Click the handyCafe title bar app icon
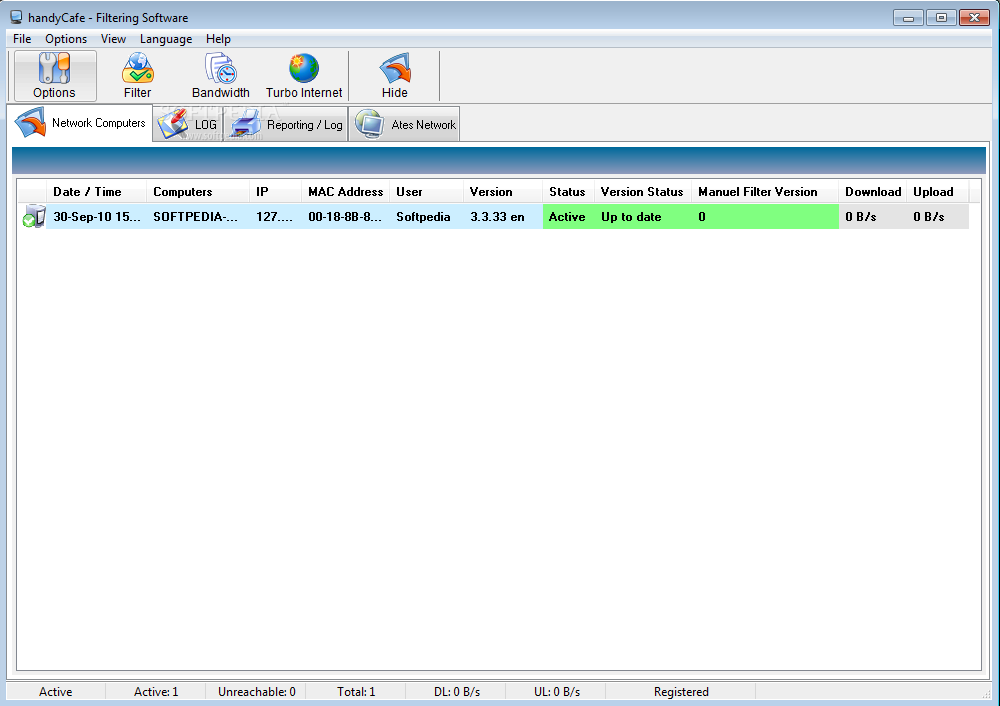1000x706 pixels. pyautogui.click(x=16, y=17)
